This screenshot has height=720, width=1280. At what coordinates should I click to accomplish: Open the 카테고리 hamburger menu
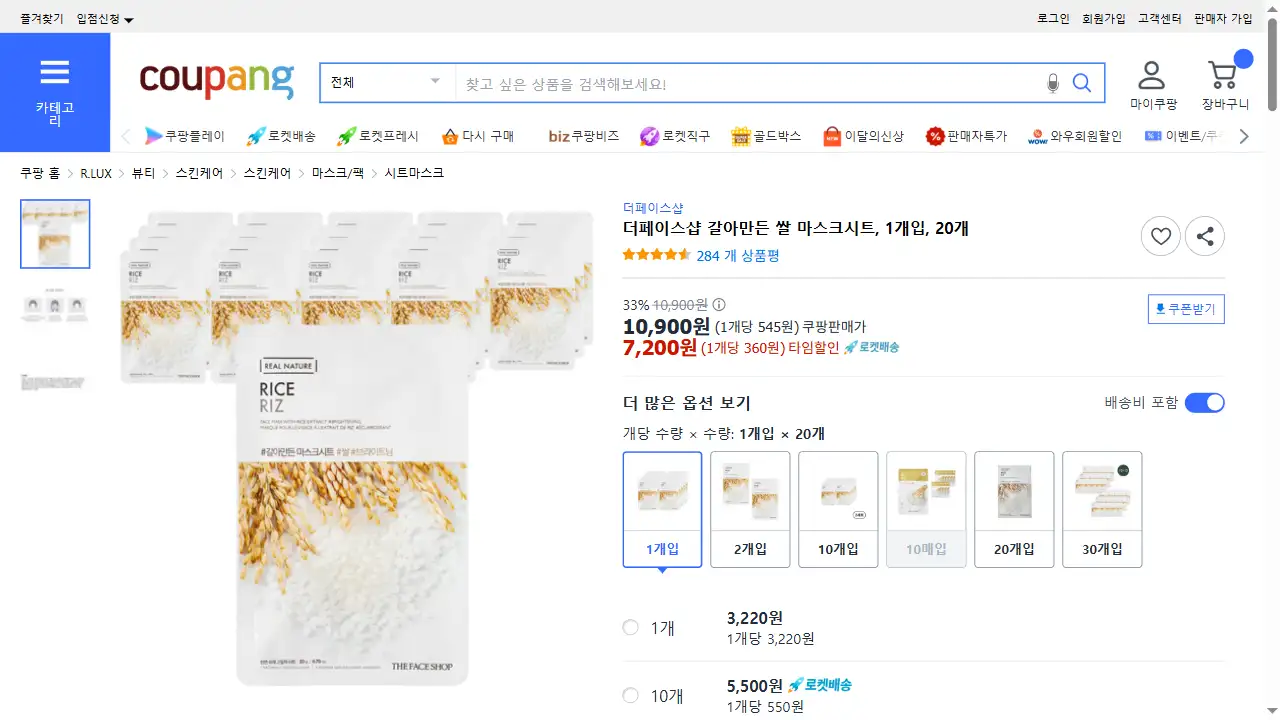pyautogui.click(x=55, y=92)
